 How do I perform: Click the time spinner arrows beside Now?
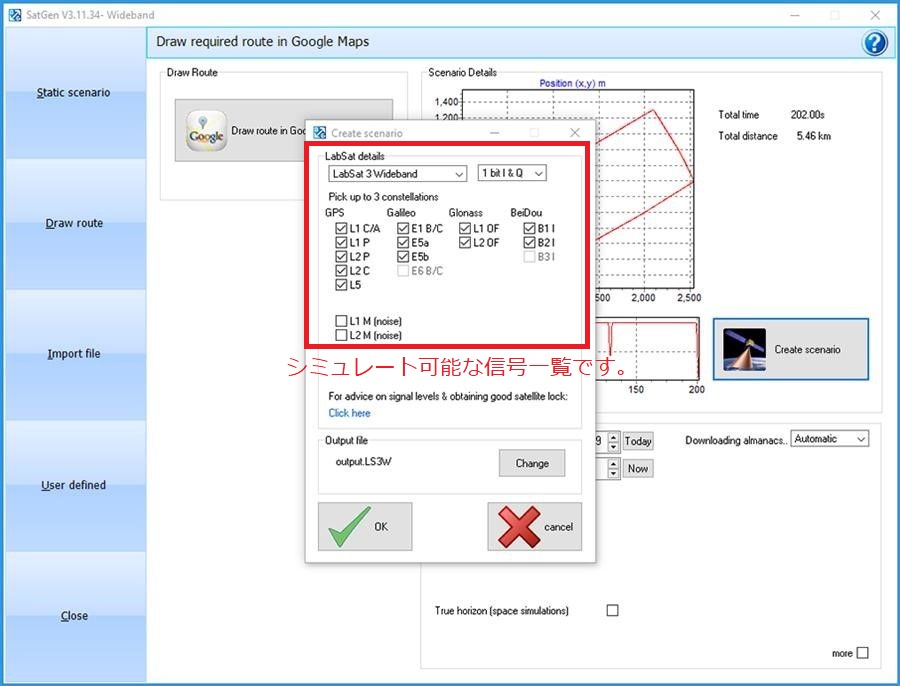(614, 468)
